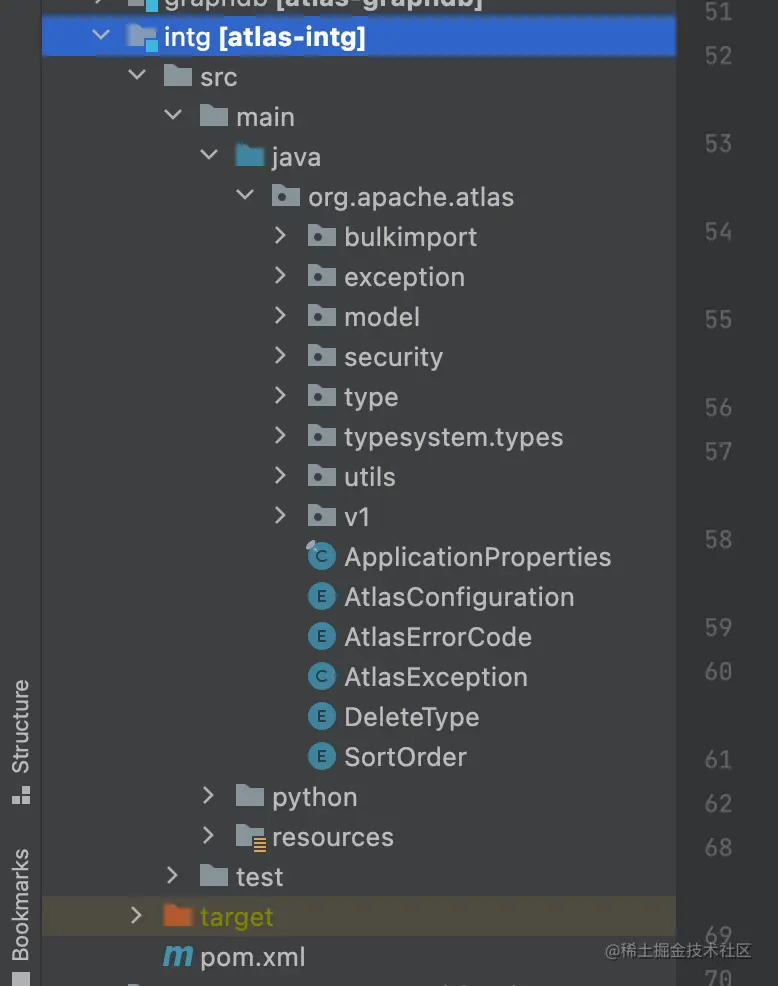
Task: Collapse the intg [atlas-intg] module chevron
Action: point(101,35)
